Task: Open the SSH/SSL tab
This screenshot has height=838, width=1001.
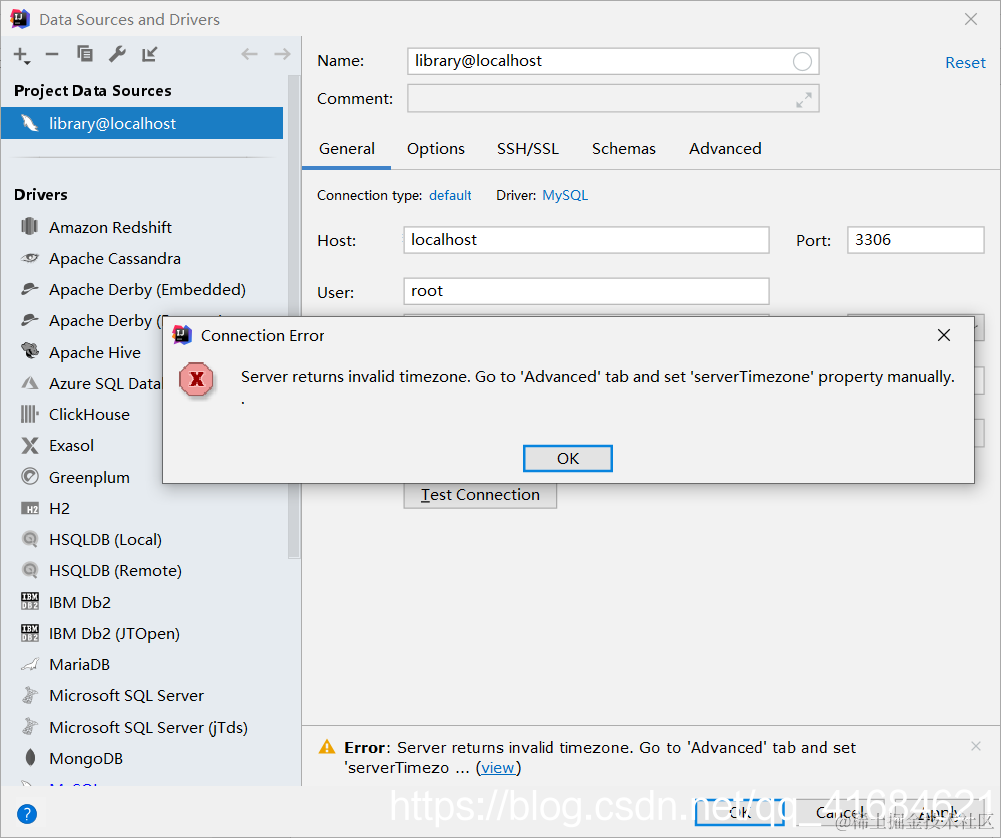Action: (527, 149)
